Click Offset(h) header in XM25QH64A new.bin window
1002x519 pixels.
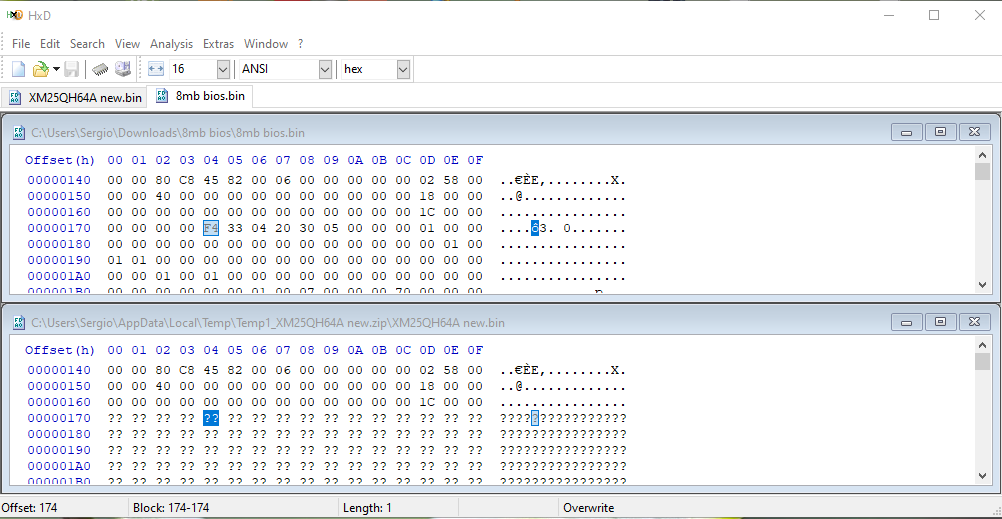tap(60, 350)
